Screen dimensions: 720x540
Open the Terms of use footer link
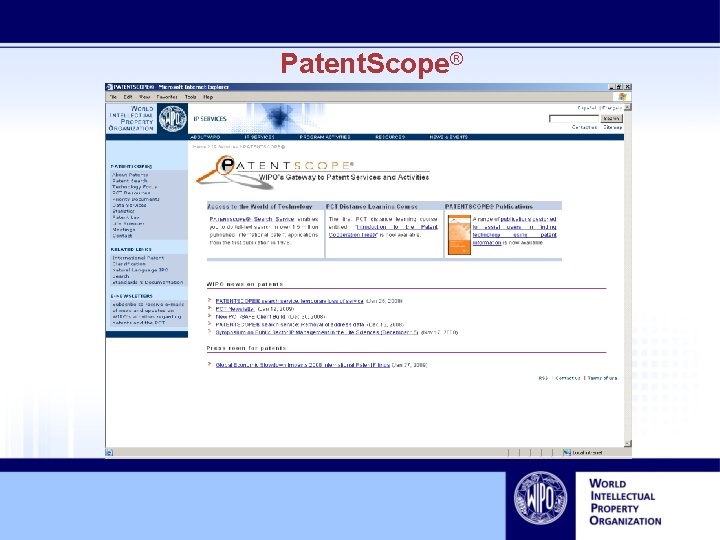click(602, 378)
